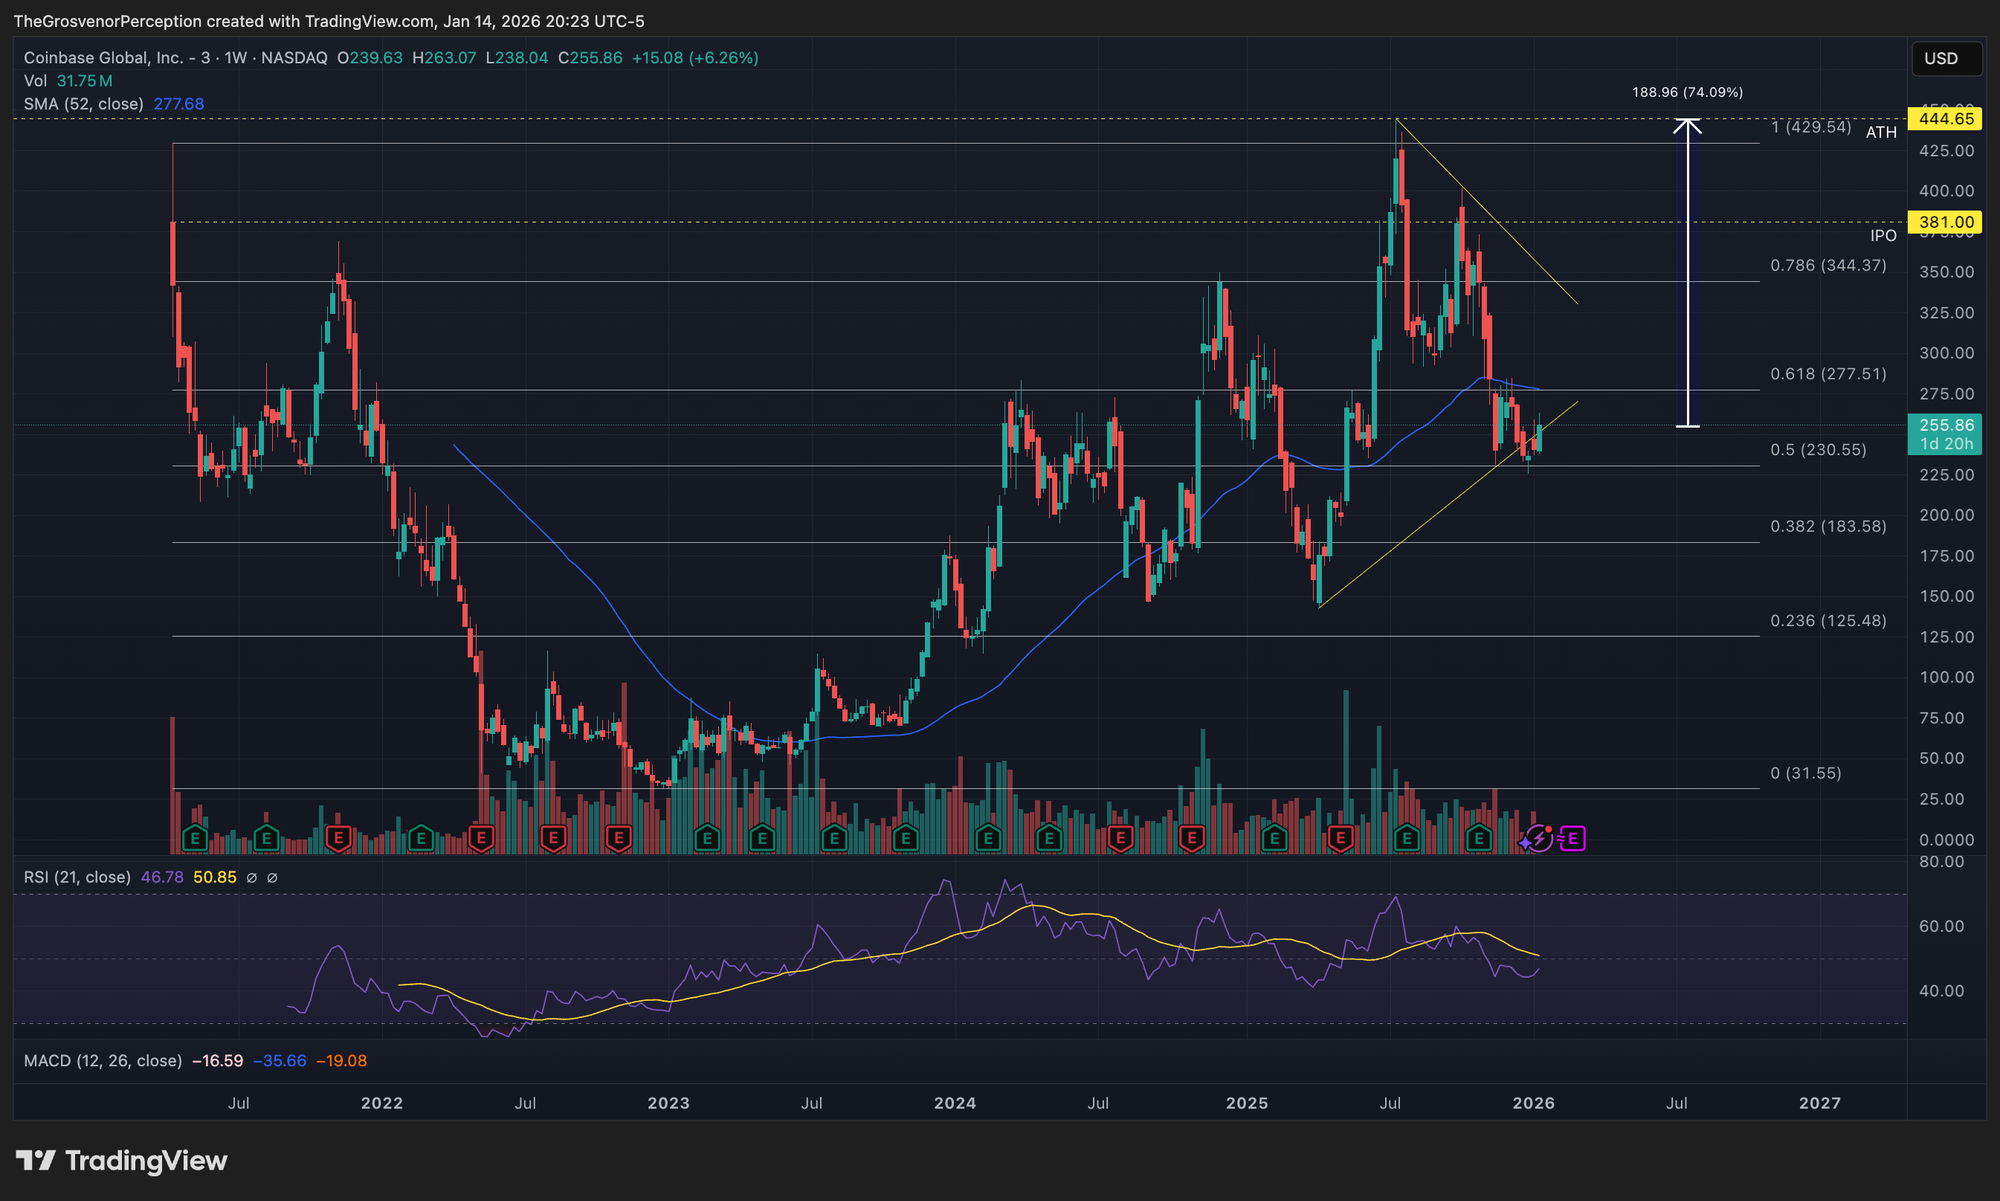
Task: Click the yellow 444.65 price axis label
Action: pyautogui.click(x=1944, y=119)
